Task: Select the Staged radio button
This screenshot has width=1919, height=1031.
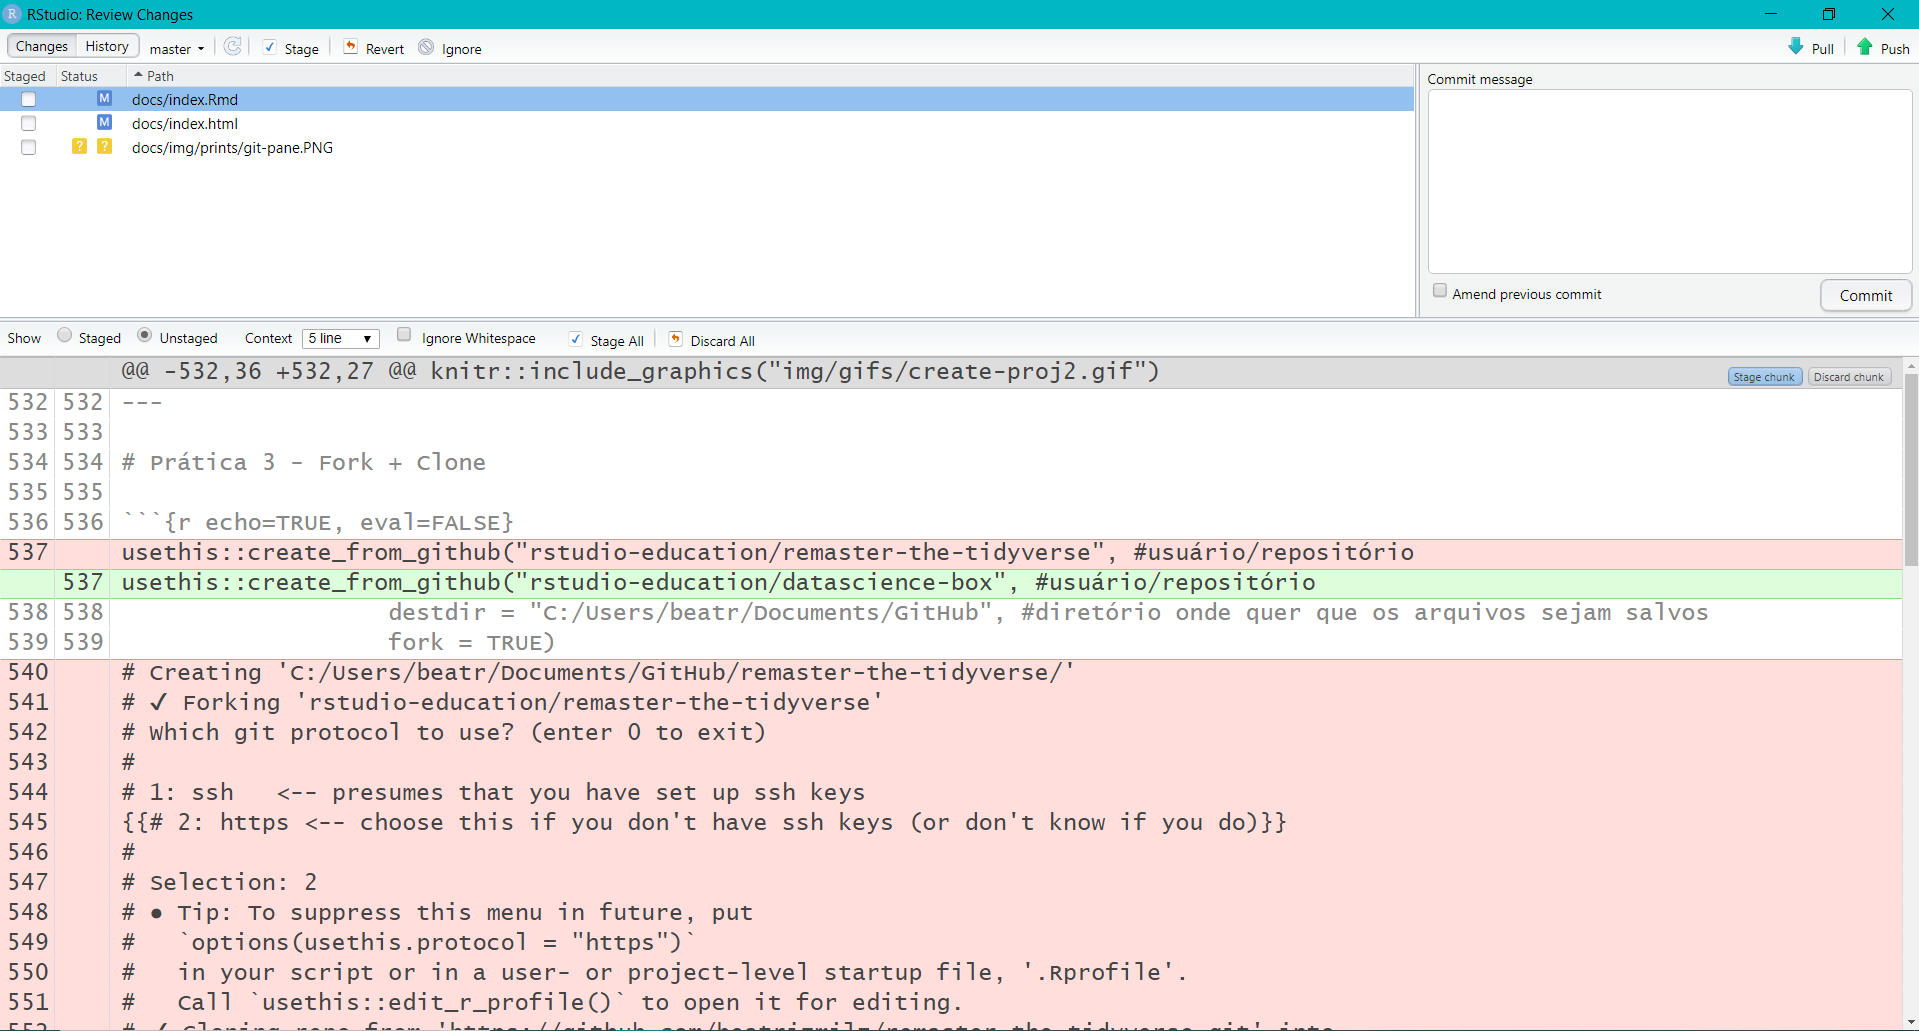Action: pyautogui.click(x=65, y=336)
